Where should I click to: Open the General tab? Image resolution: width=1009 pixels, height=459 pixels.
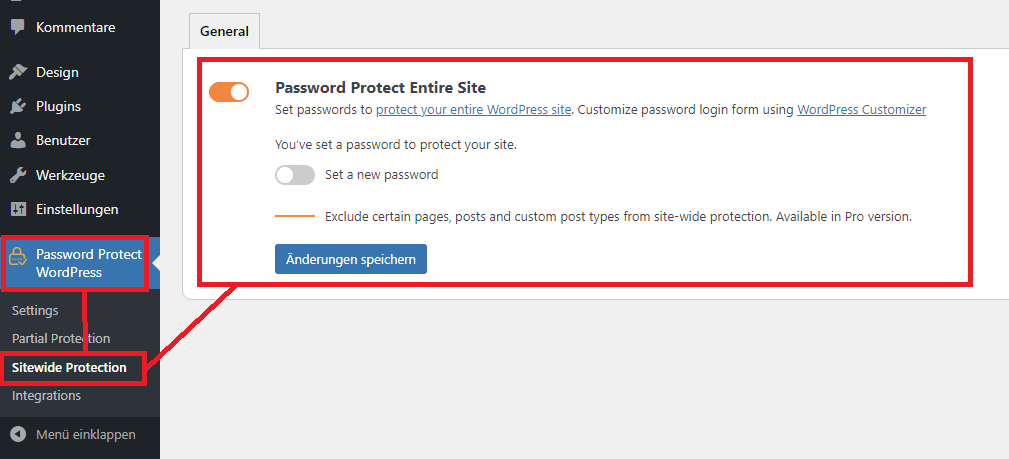[x=224, y=31]
